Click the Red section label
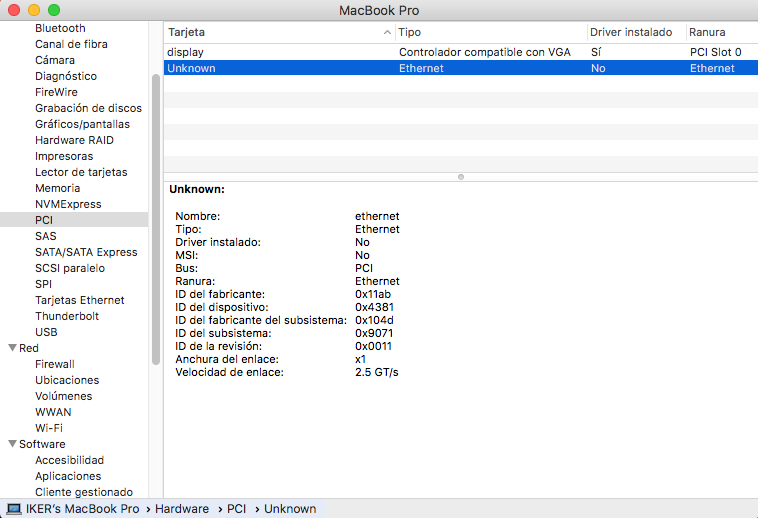 (29, 348)
